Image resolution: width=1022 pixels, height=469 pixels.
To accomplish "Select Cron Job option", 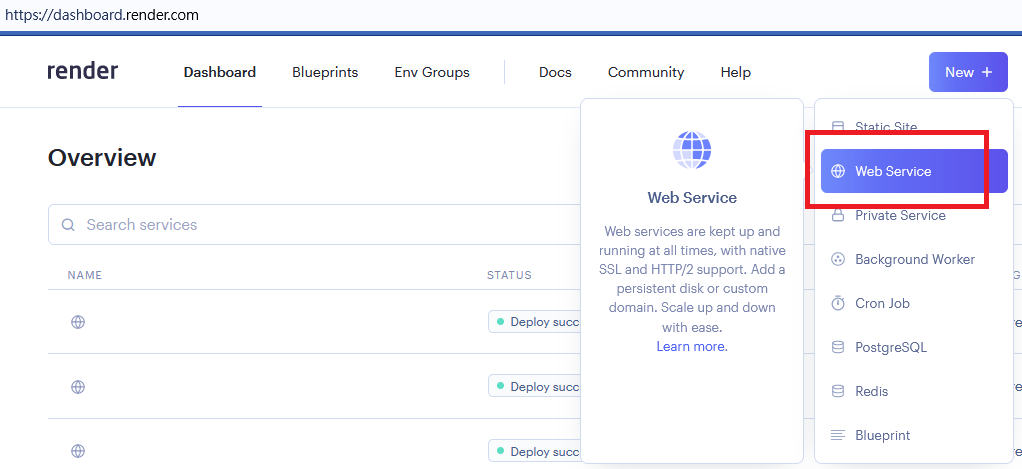I will 914,304.
